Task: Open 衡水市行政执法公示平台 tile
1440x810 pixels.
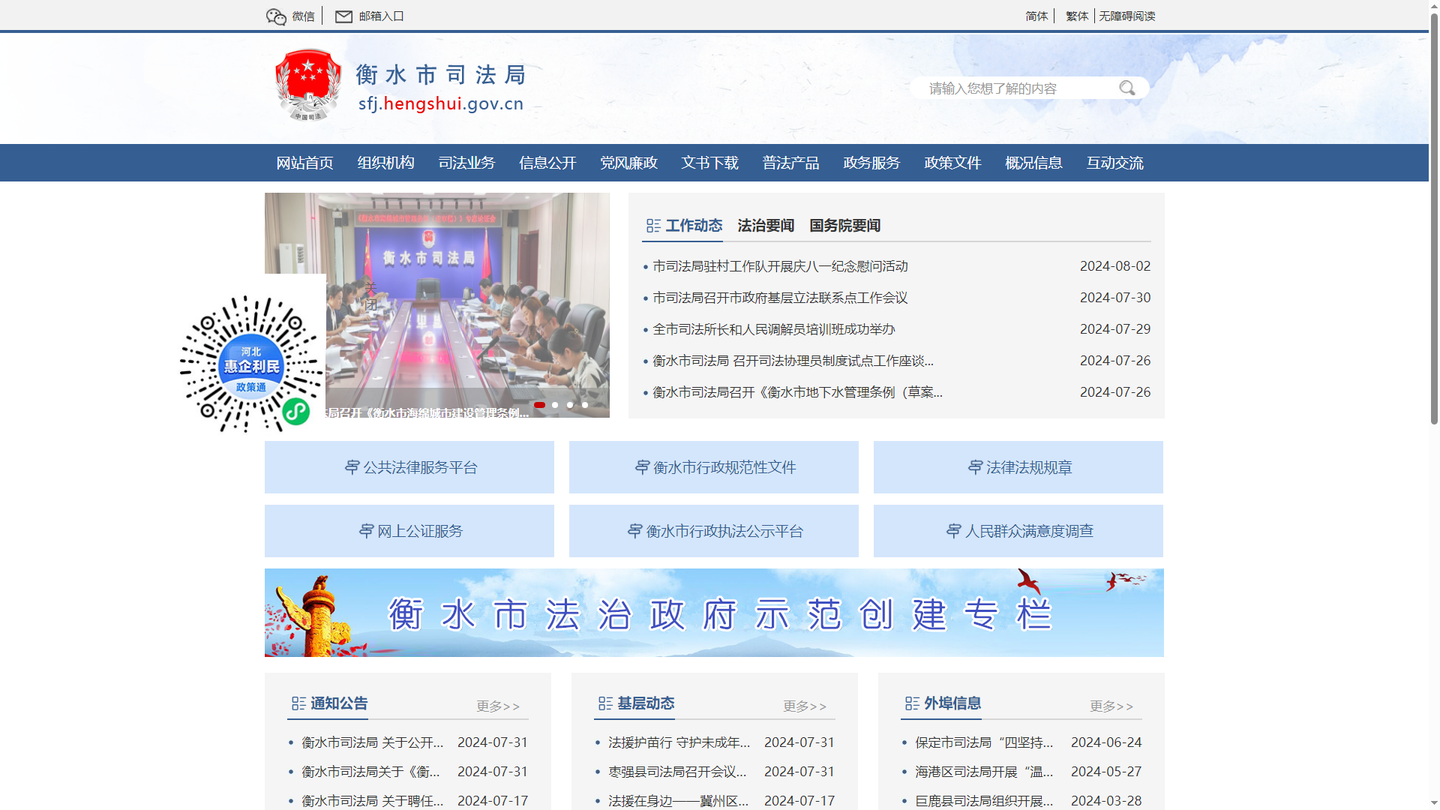Action: coord(714,531)
